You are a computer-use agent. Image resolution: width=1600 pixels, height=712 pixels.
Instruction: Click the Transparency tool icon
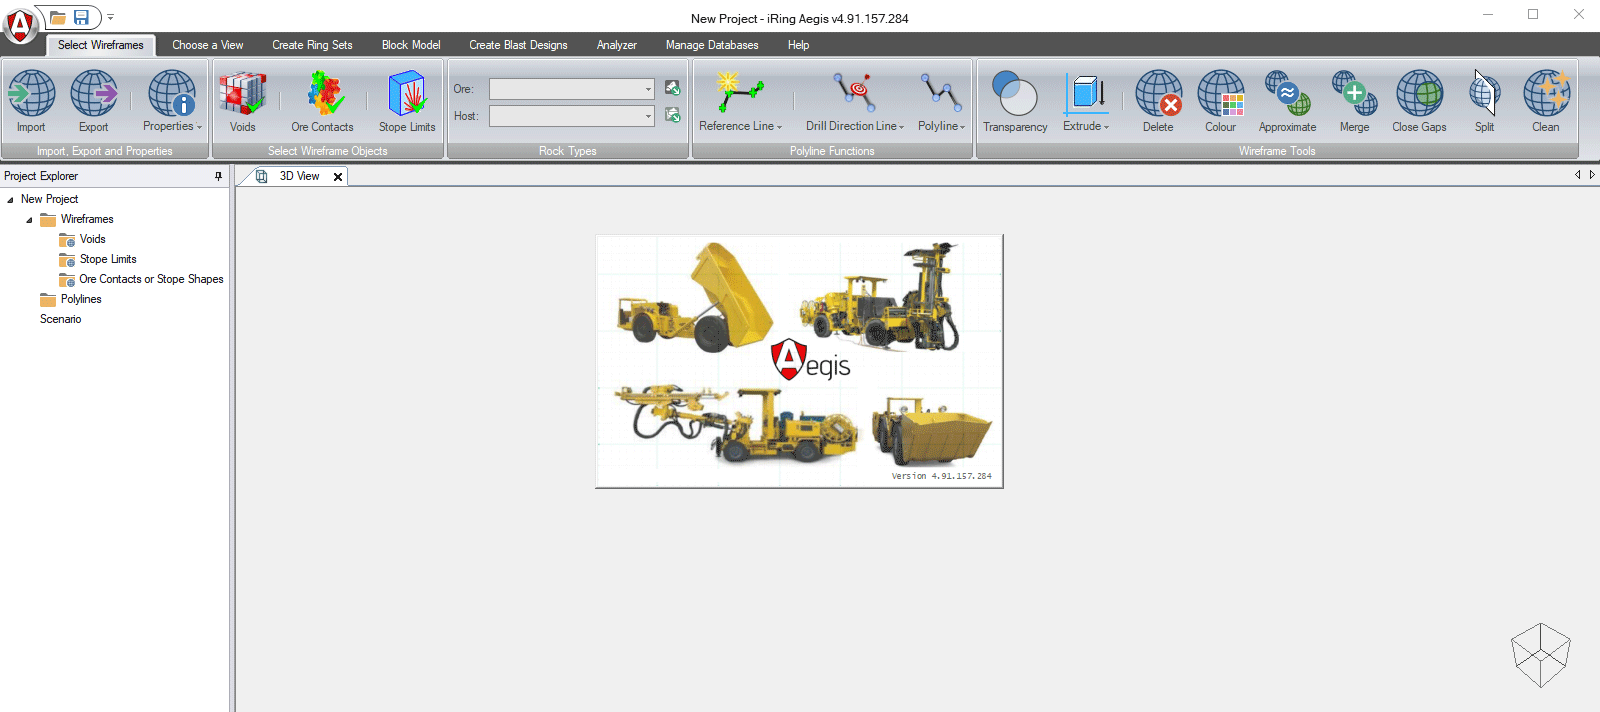coord(1015,94)
